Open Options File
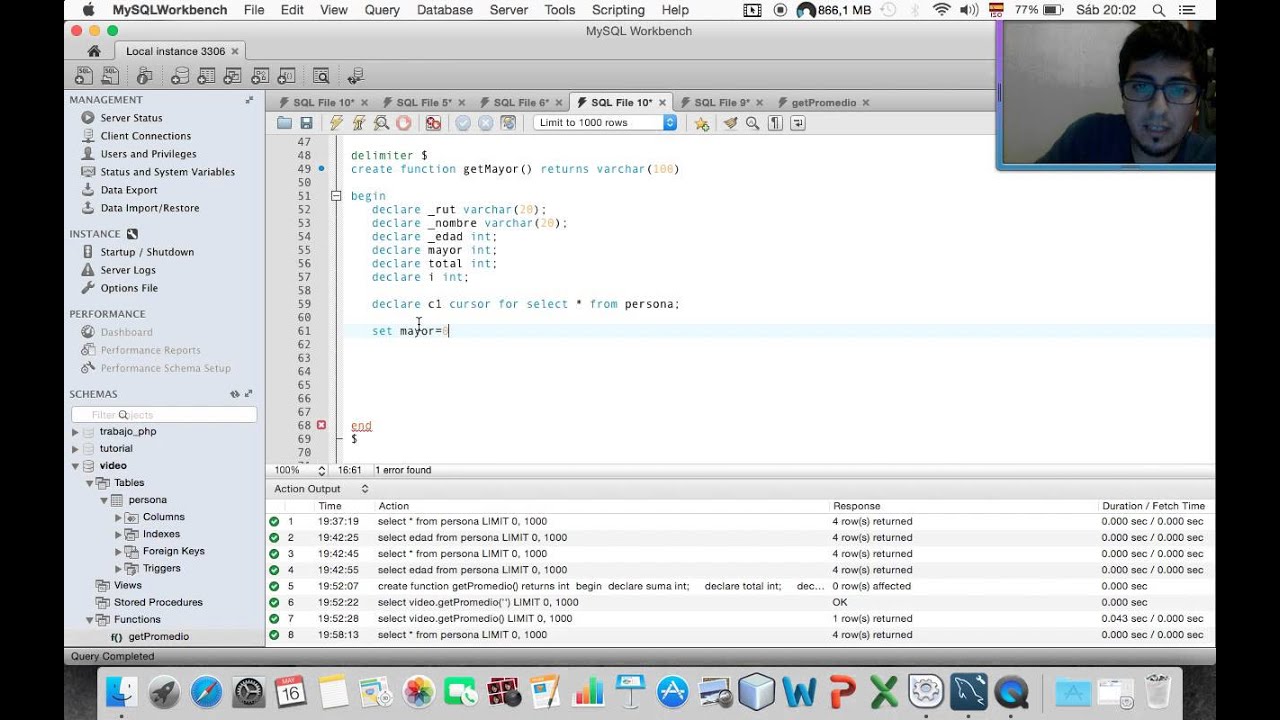This screenshot has width=1280, height=720. (x=129, y=288)
